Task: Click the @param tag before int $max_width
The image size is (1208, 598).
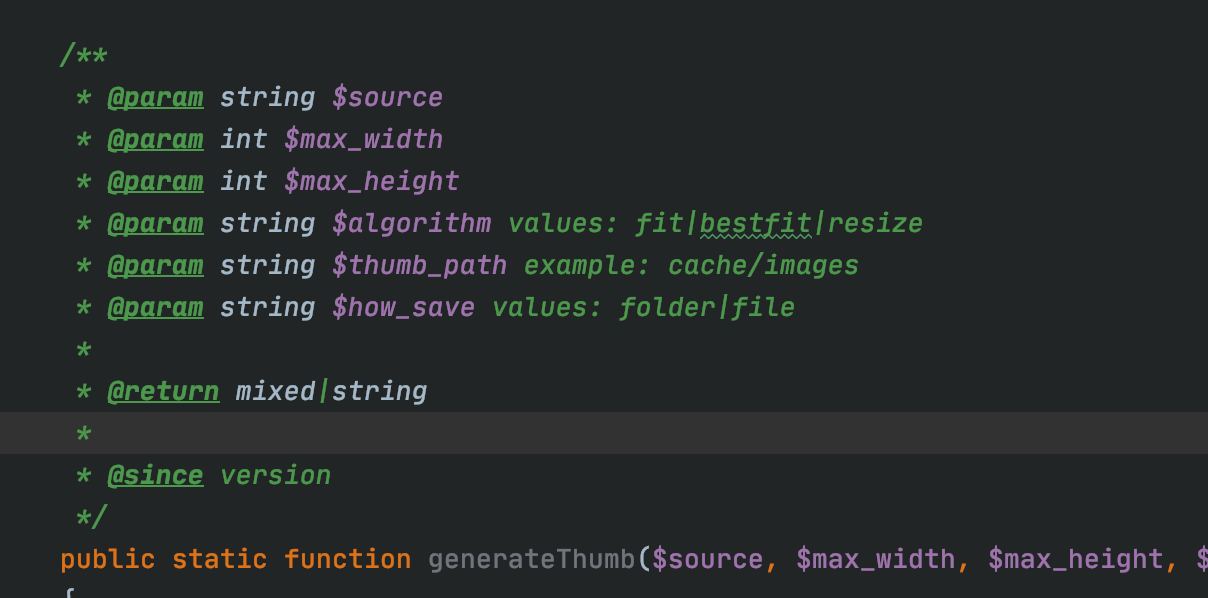Action: click(x=155, y=140)
